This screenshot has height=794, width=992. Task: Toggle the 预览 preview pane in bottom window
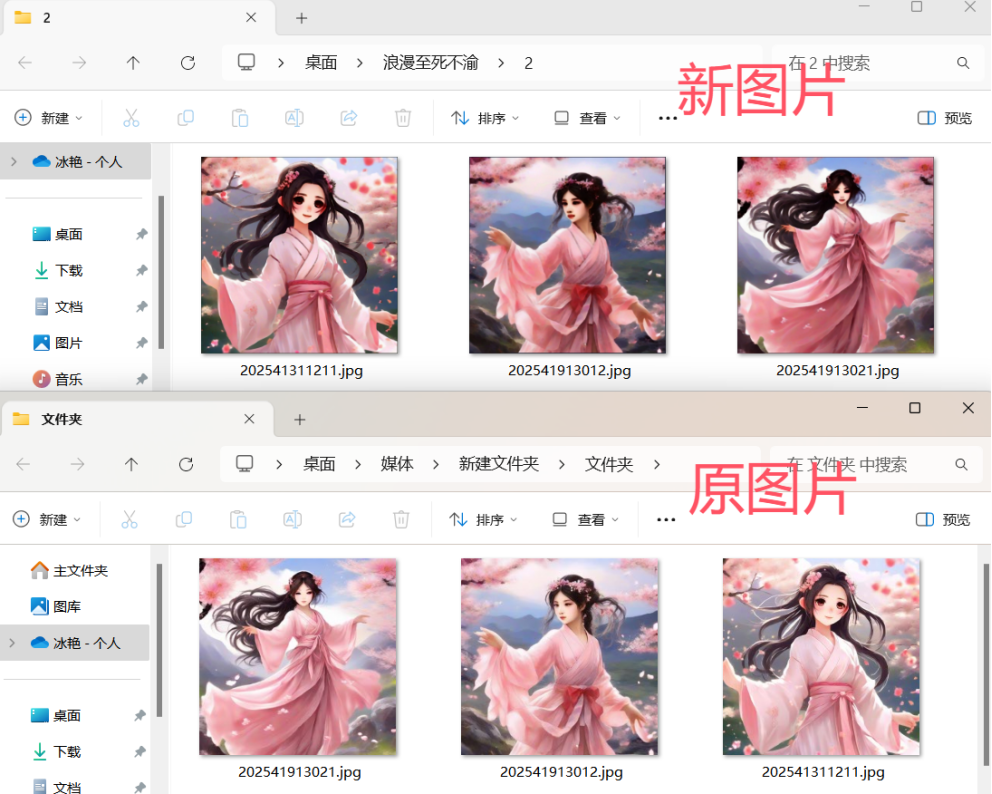pyautogui.click(x=942, y=519)
